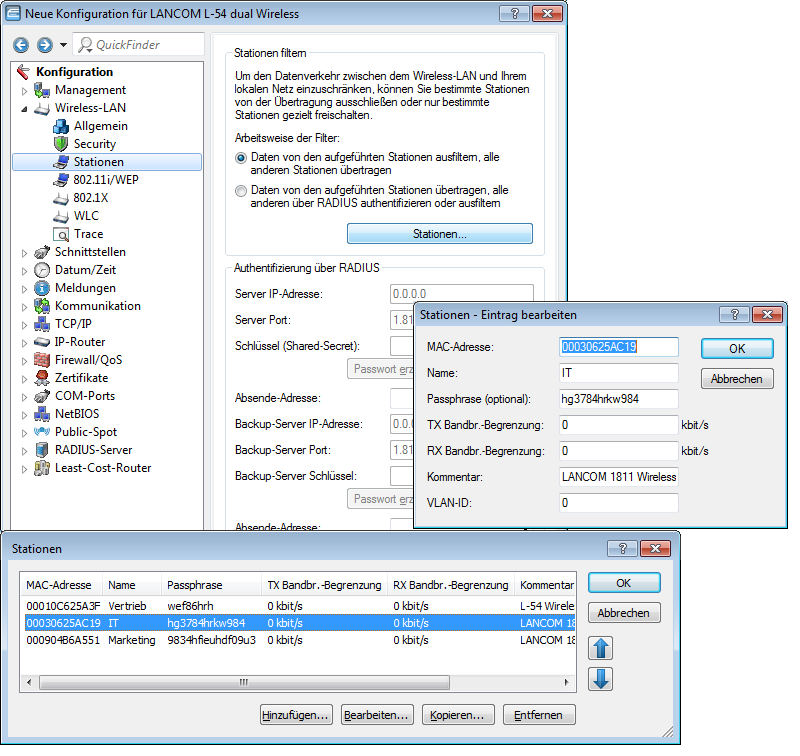The image size is (800, 756).
Task: Click the Datum/Zeit clock icon
Action: click(x=42, y=270)
